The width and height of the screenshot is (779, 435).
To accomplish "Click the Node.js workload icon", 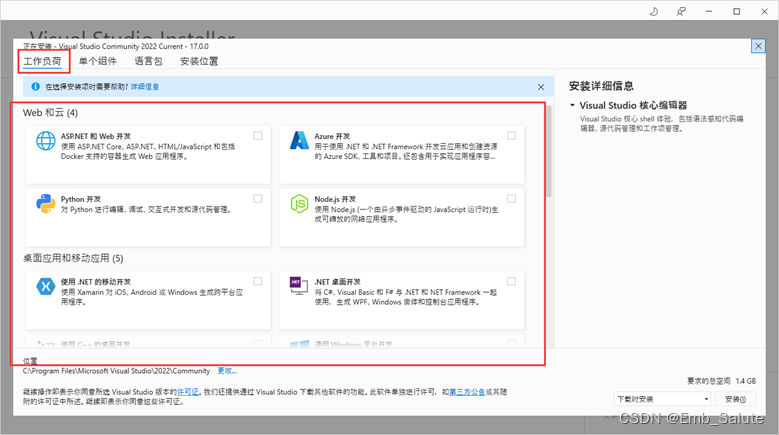I will point(299,204).
